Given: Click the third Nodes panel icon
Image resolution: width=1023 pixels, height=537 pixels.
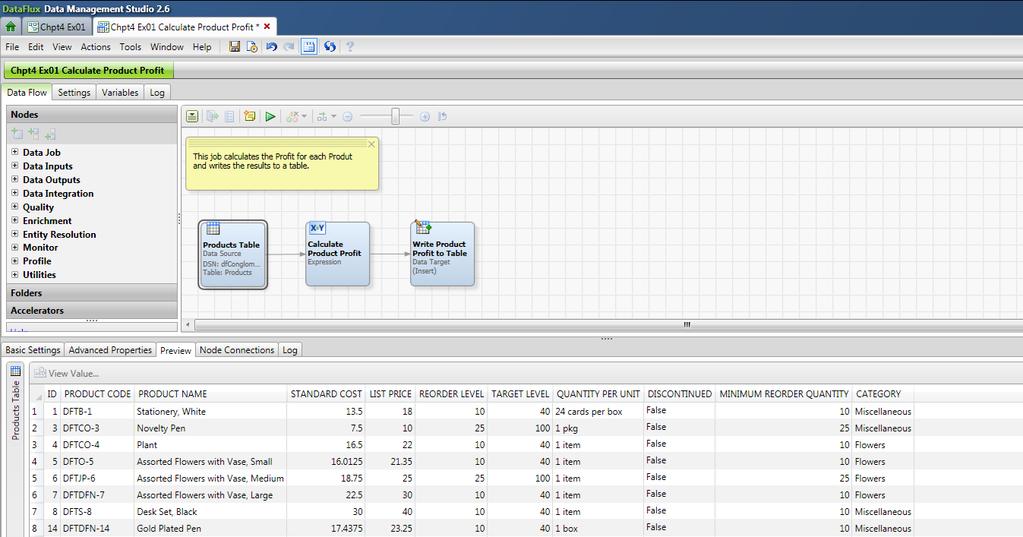Looking at the screenshot, I should [x=50, y=134].
